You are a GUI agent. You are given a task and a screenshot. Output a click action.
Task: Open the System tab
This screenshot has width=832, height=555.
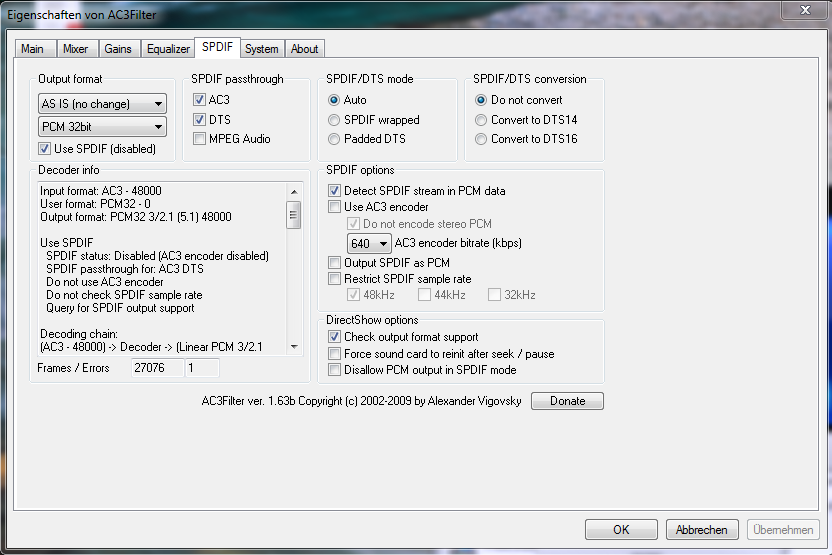click(x=262, y=49)
